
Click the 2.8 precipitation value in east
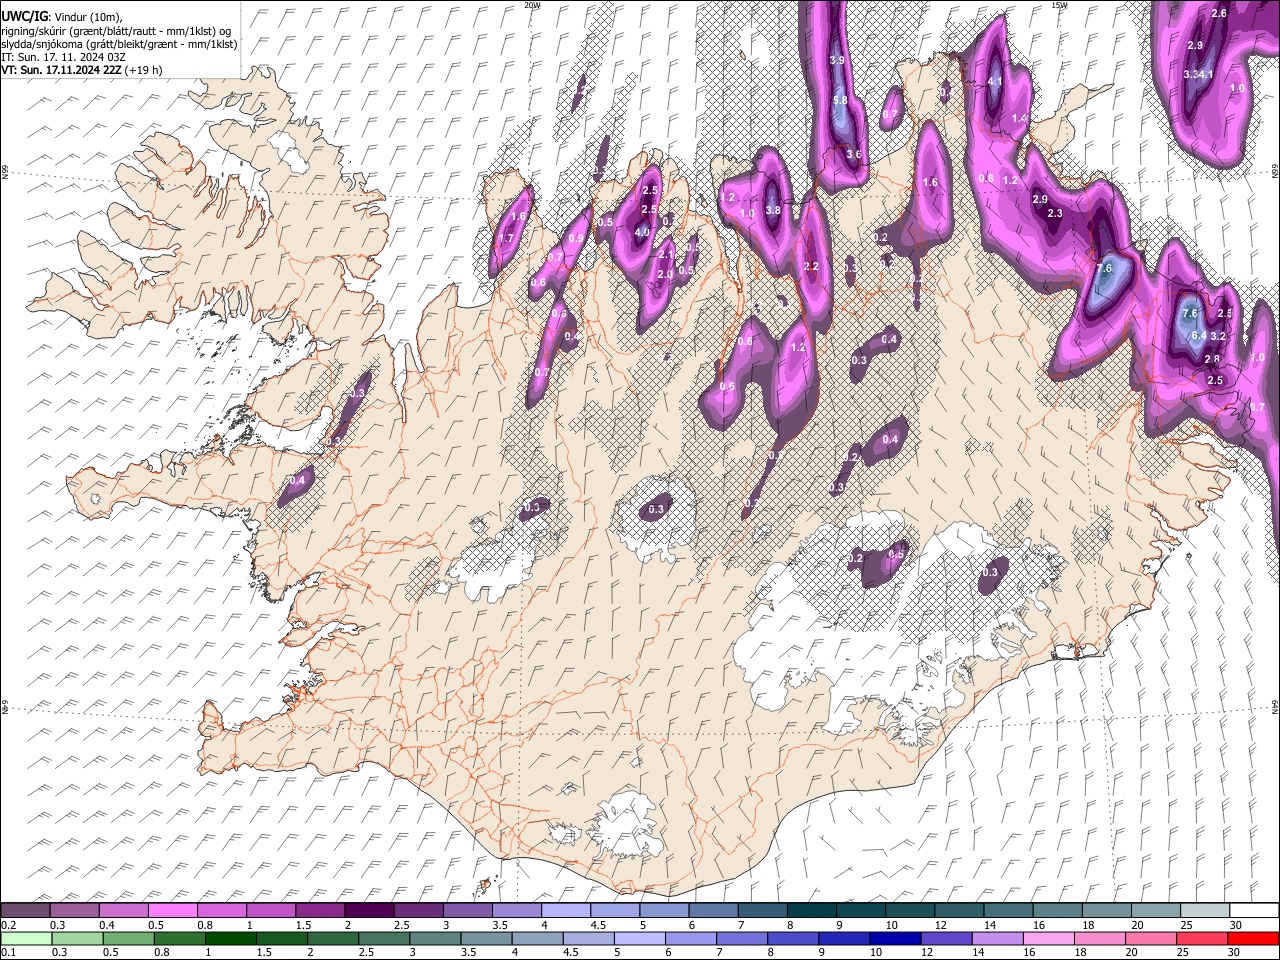[1212, 359]
